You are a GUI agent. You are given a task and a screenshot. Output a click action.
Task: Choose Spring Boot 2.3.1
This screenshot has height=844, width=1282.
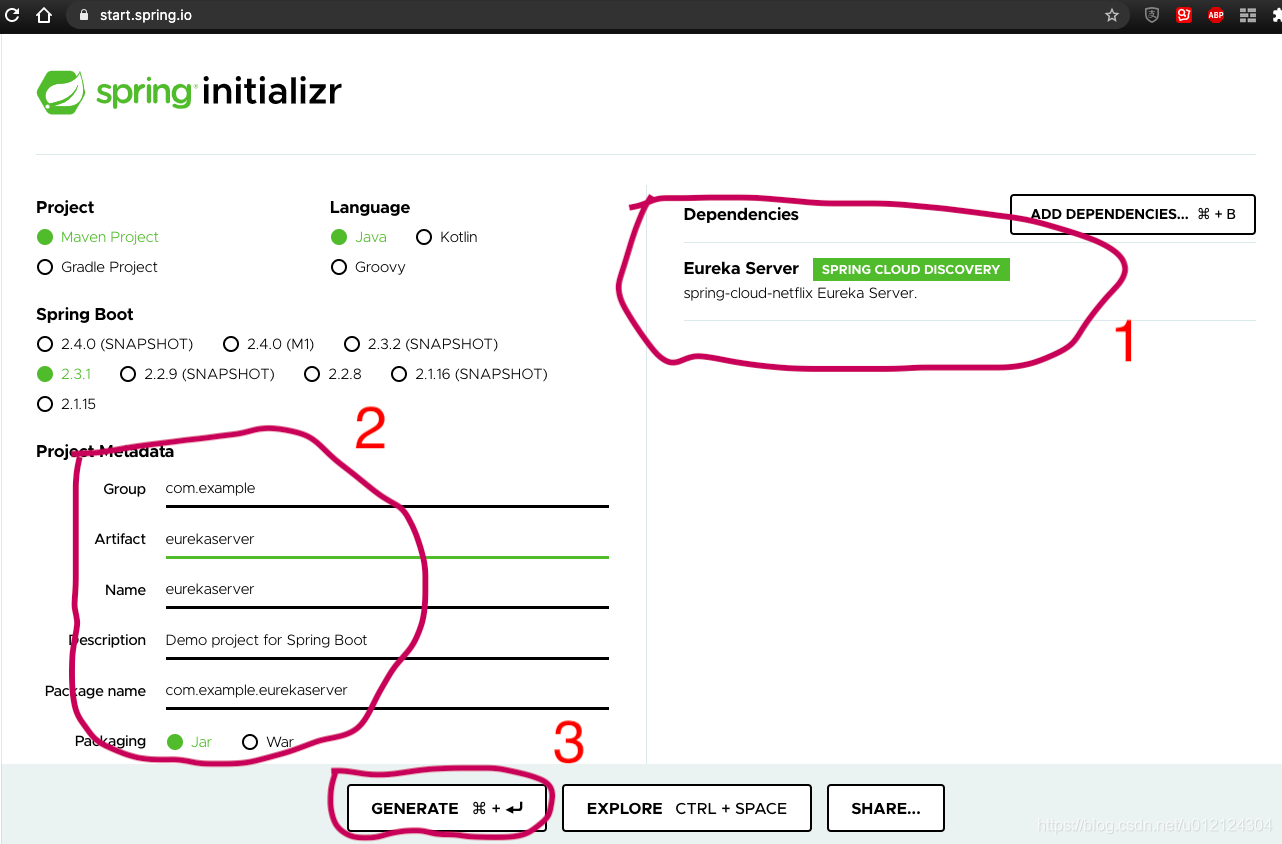coord(64,374)
